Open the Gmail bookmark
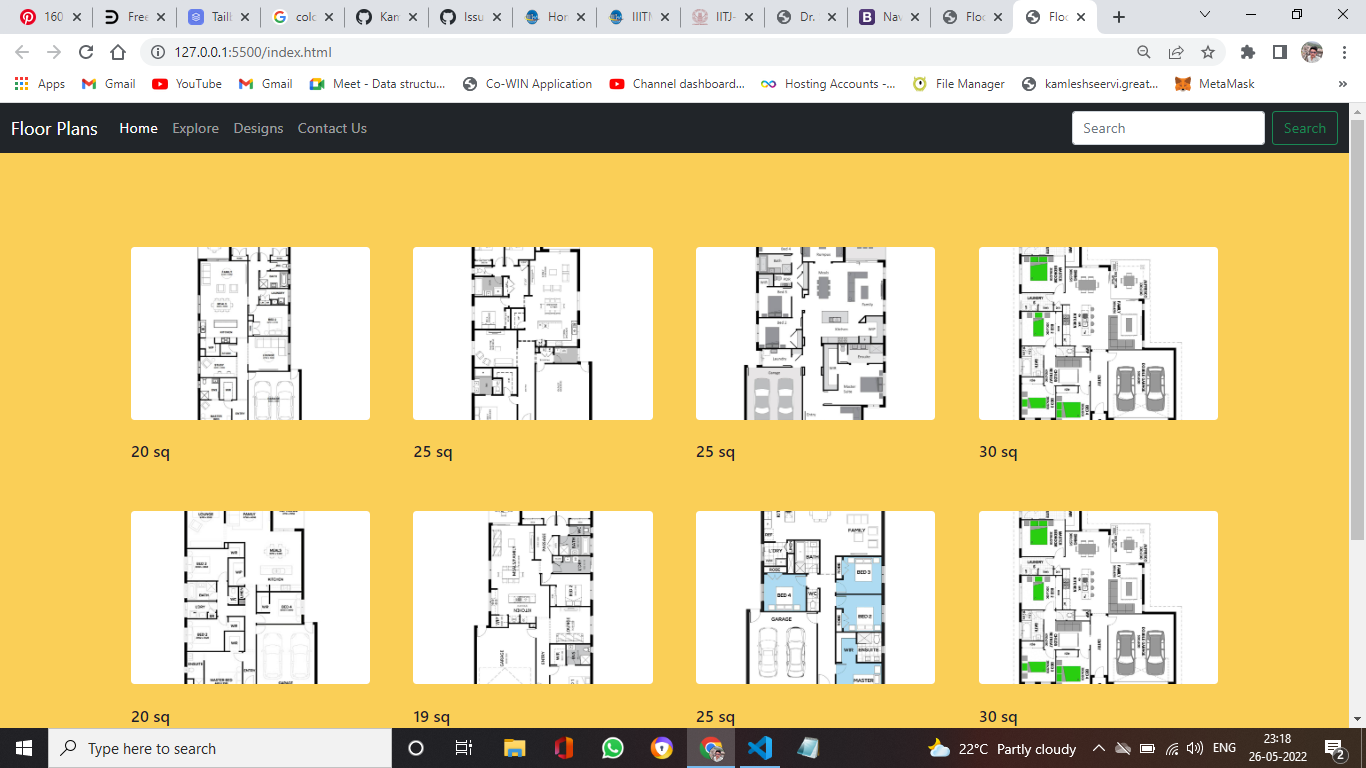 [108, 84]
